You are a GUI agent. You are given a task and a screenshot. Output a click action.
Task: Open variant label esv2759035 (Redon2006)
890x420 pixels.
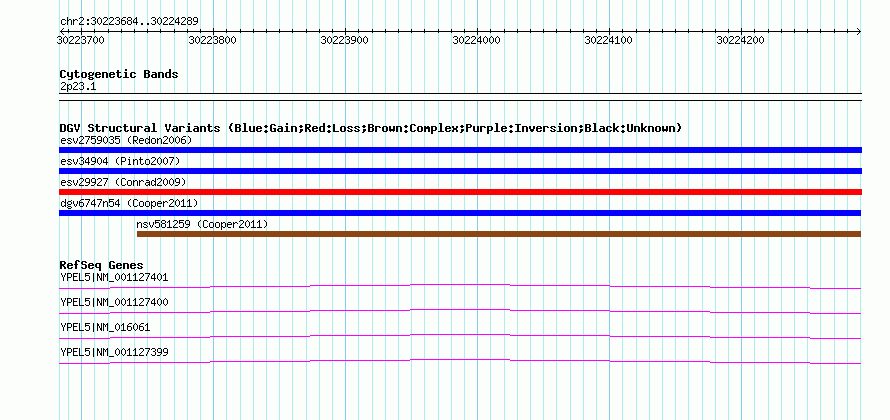pos(126,140)
